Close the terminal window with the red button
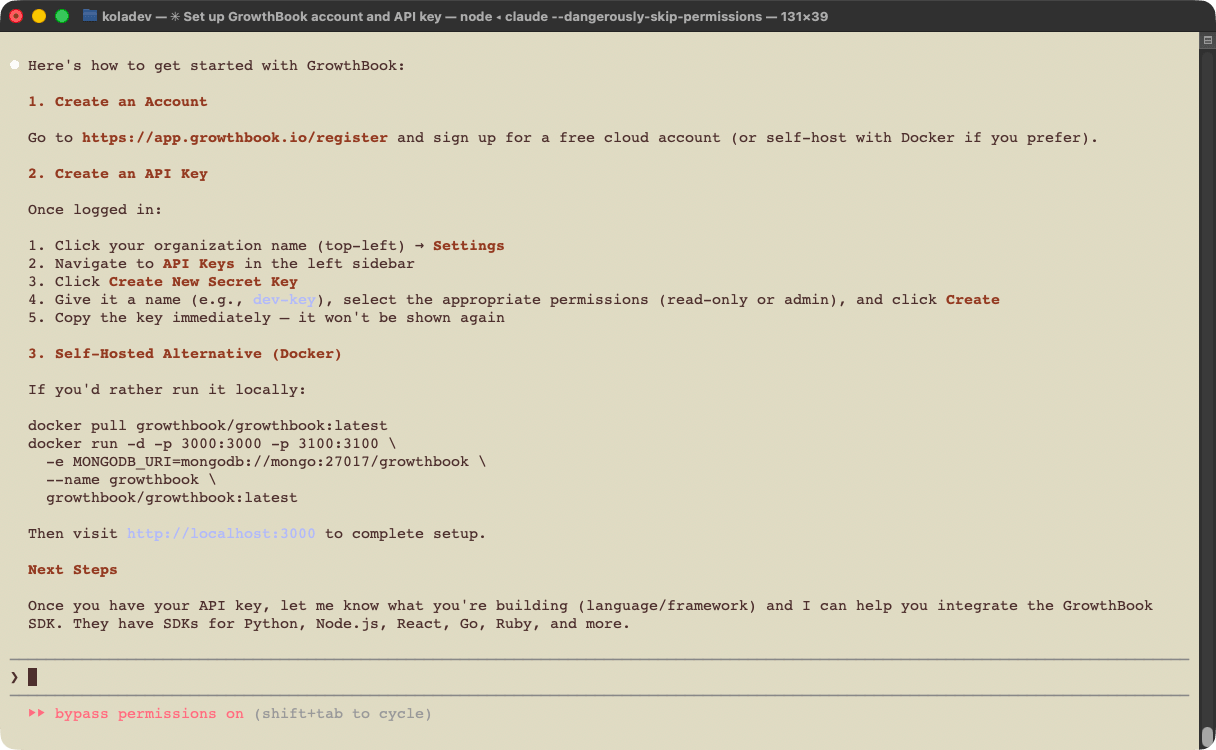 point(16,16)
